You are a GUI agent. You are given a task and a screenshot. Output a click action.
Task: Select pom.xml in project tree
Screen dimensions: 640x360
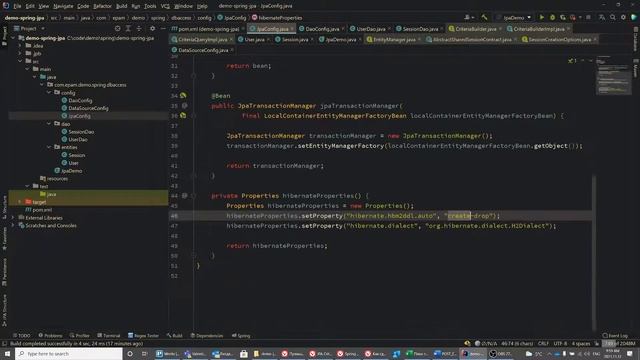coord(39,210)
